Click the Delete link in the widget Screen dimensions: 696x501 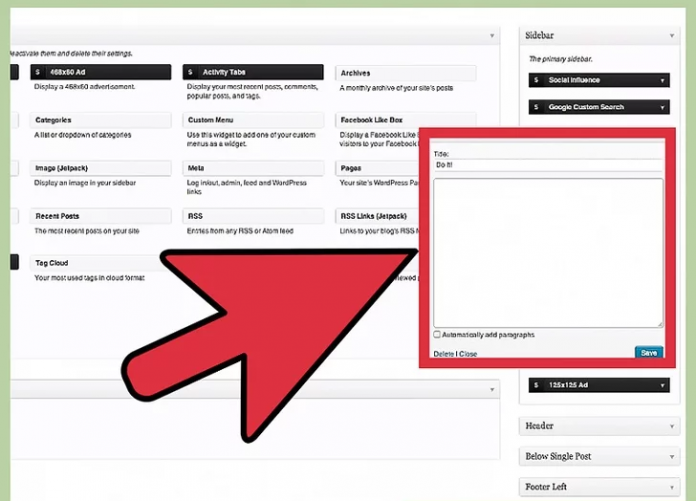coord(443,354)
